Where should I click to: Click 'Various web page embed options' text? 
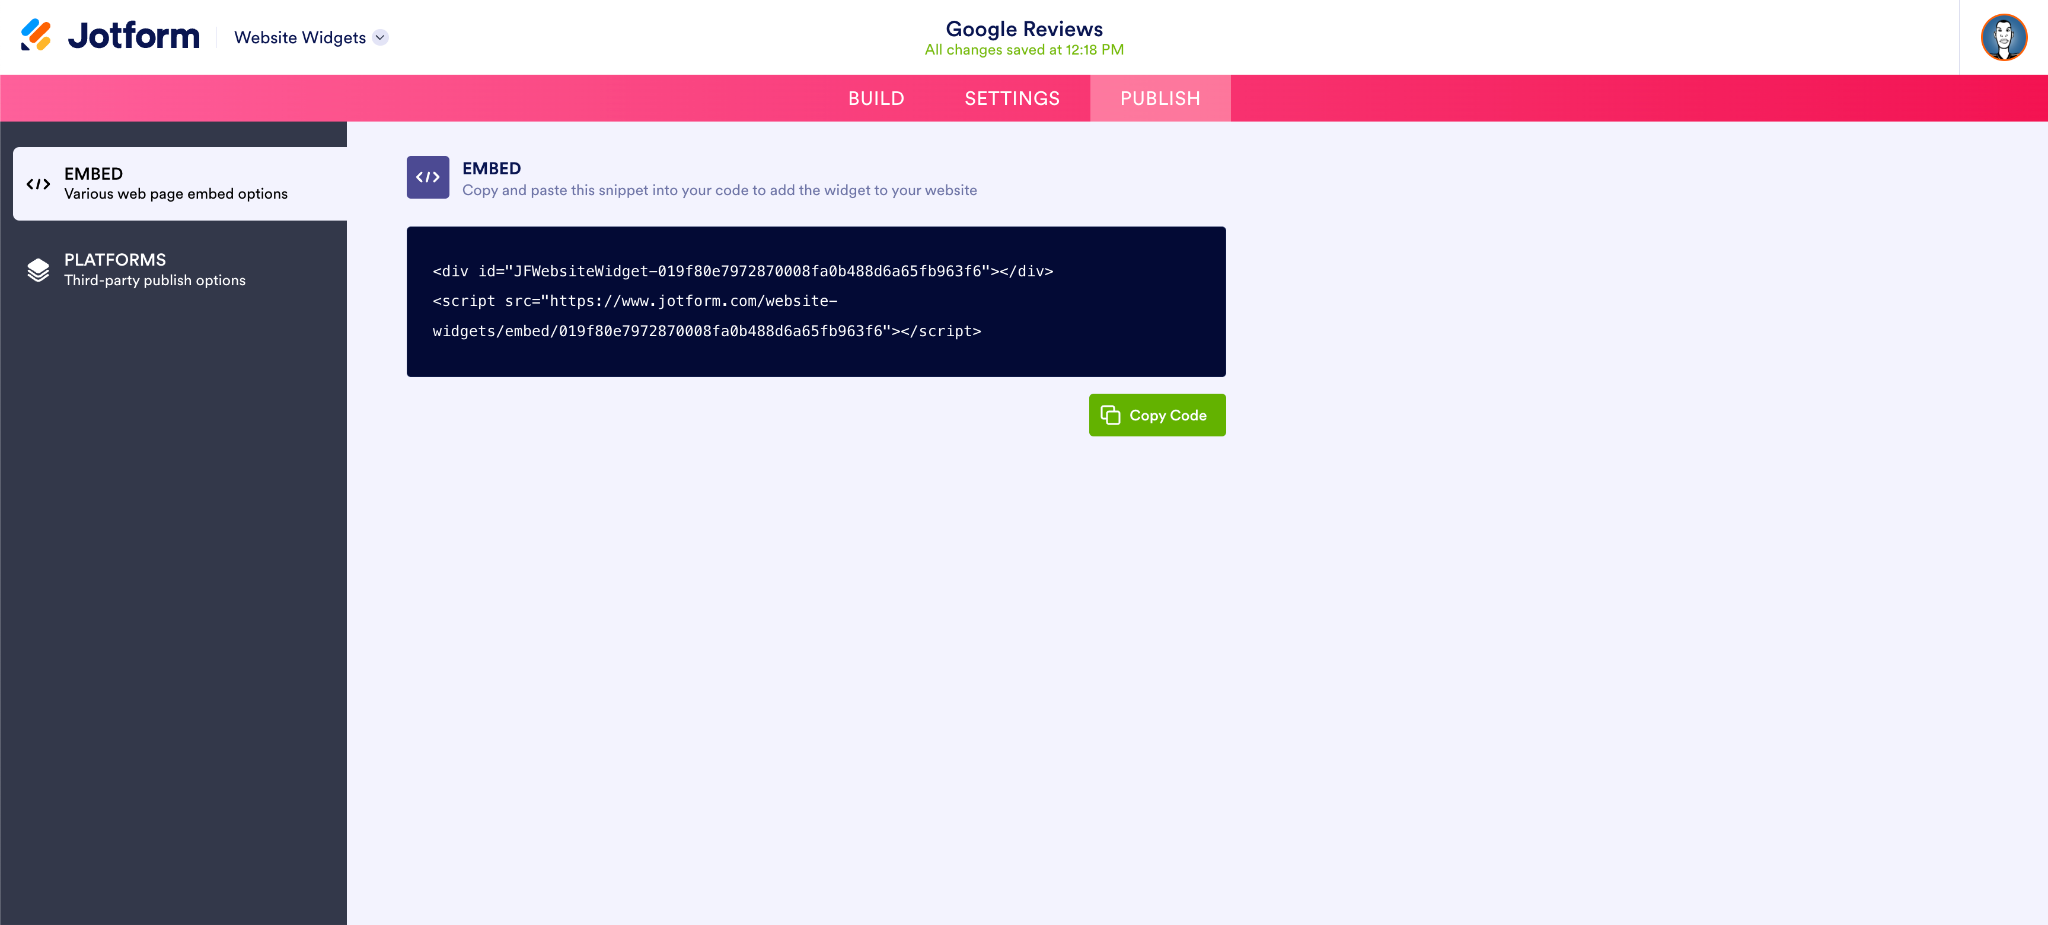coord(176,194)
